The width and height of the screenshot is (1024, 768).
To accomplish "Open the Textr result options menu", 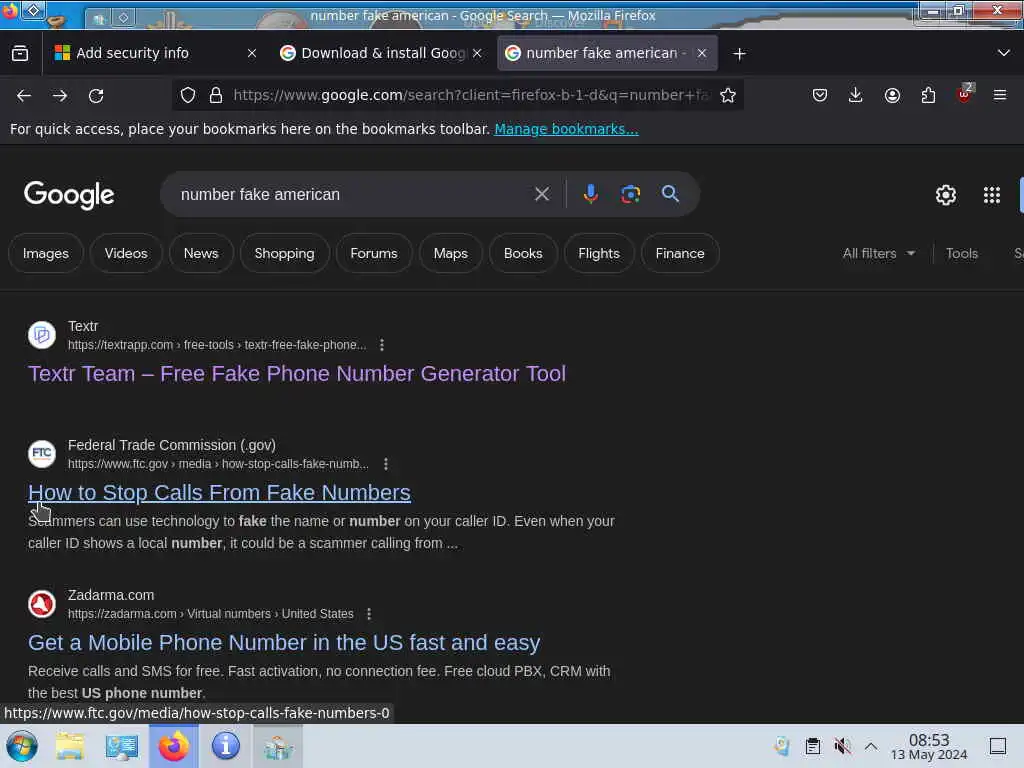I will [x=382, y=345].
